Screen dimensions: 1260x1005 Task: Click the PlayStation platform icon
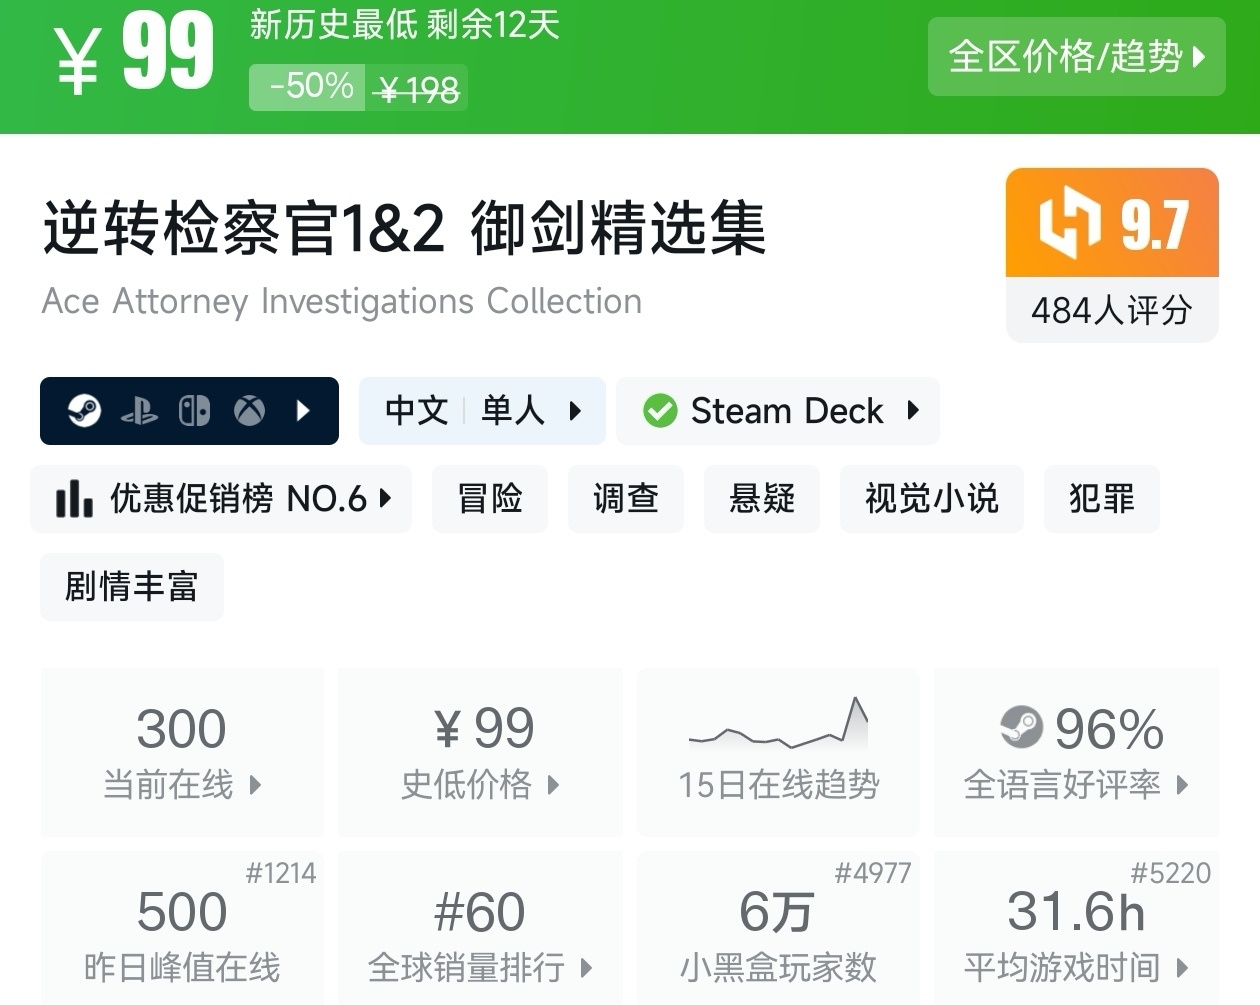(139, 411)
